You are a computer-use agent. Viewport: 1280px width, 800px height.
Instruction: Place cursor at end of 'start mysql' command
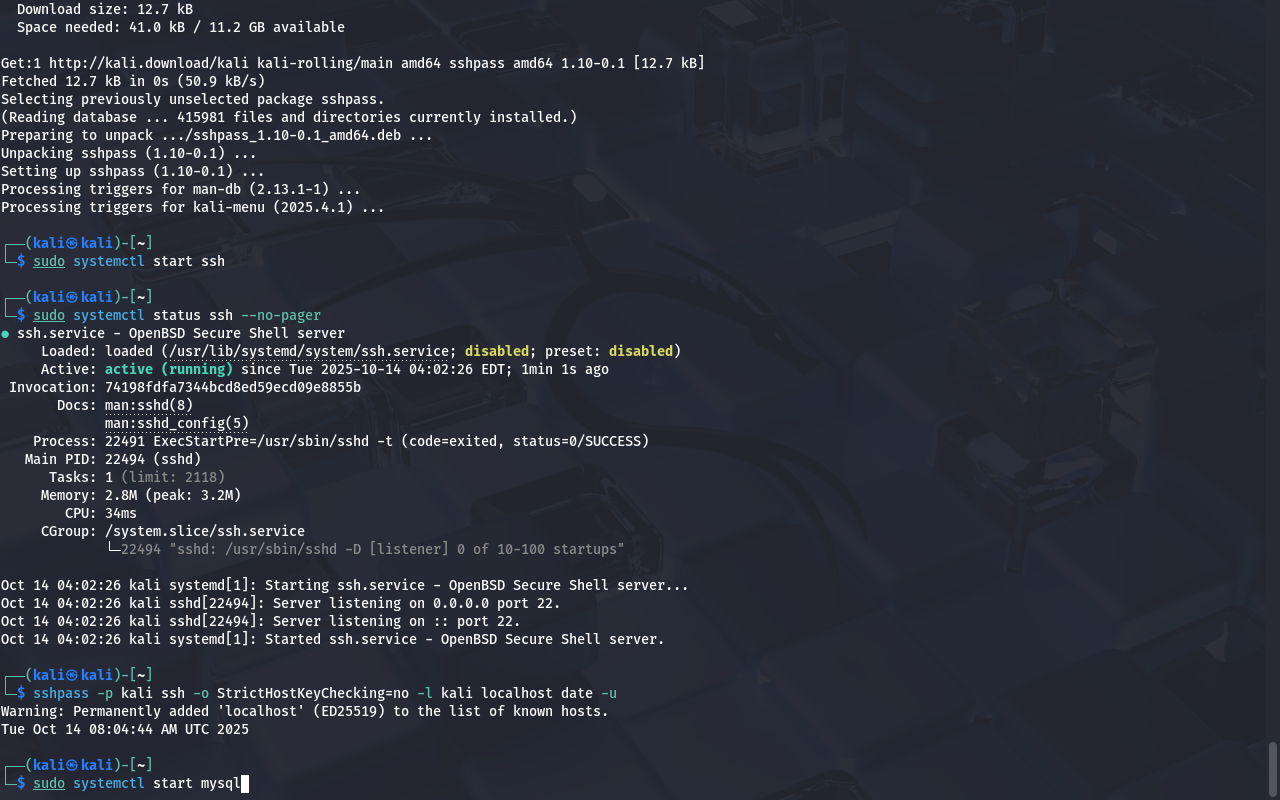[x=243, y=783]
